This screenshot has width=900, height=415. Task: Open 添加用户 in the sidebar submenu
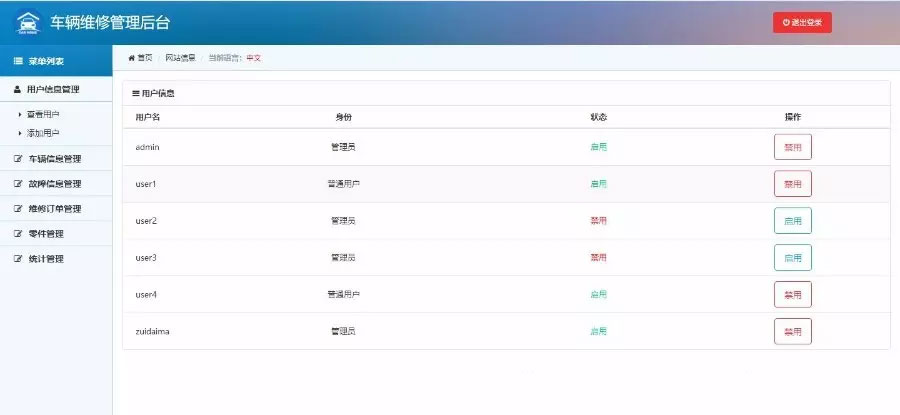pos(43,133)
